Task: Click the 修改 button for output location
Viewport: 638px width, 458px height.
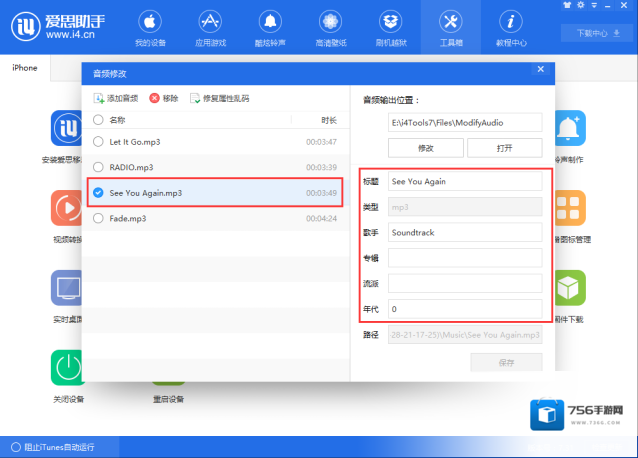Action: [x=425, y=148]
